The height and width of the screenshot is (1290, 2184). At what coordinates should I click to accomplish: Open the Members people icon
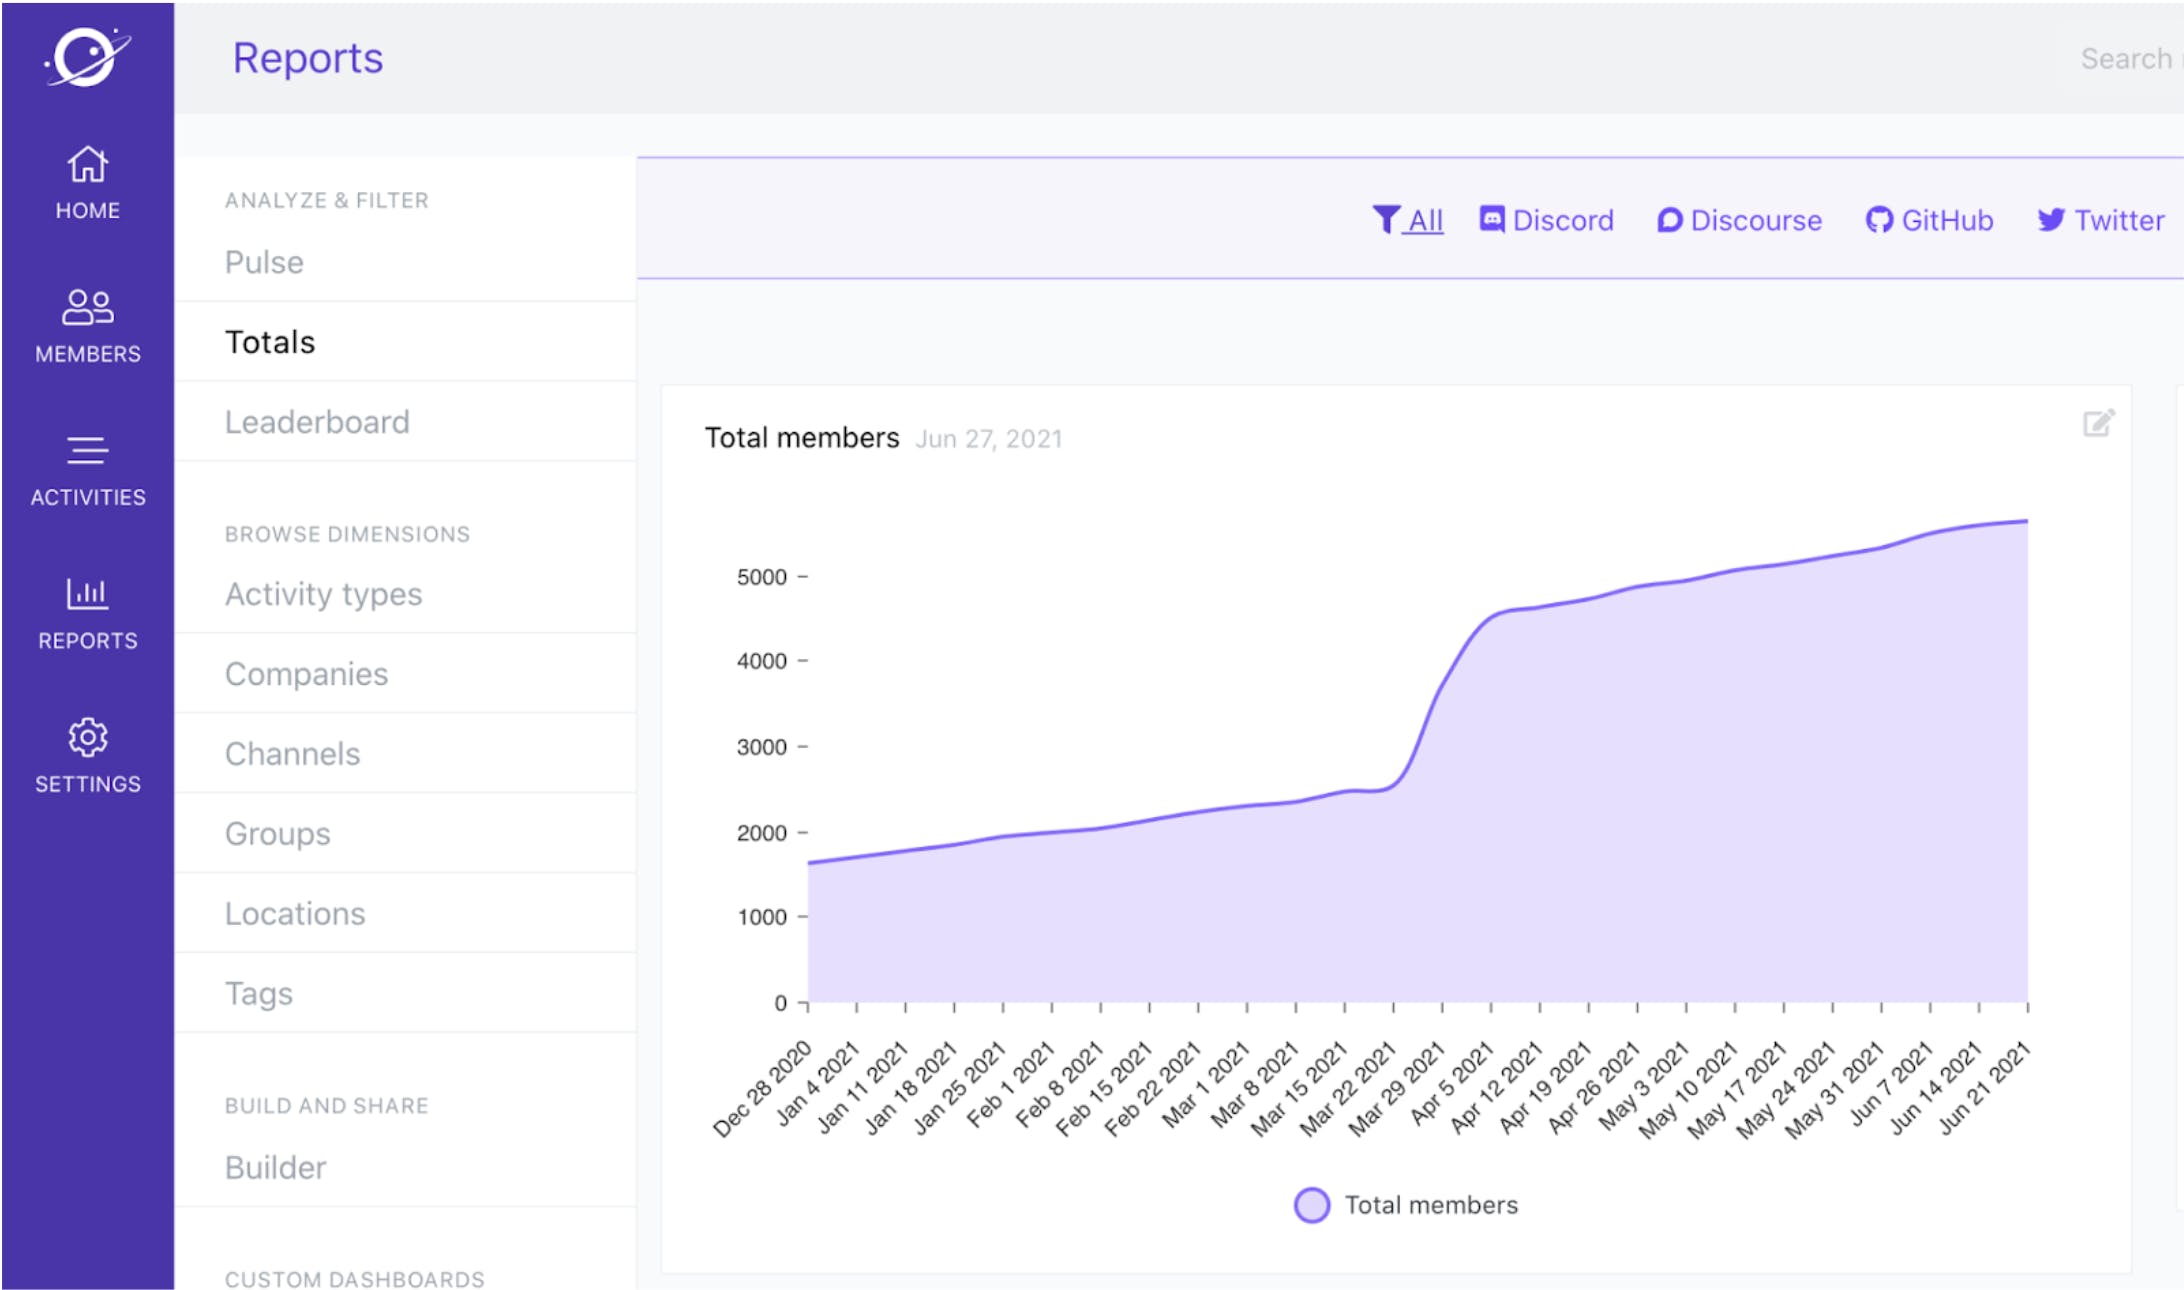click(x=87, y=308)
